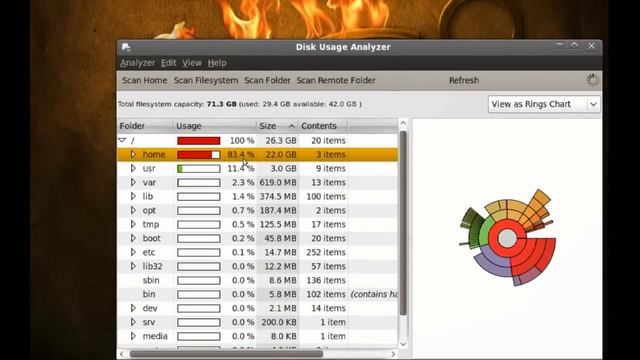Click '374.5 MB' size for lib
The image size is (640, 360).
pos(278,196)
